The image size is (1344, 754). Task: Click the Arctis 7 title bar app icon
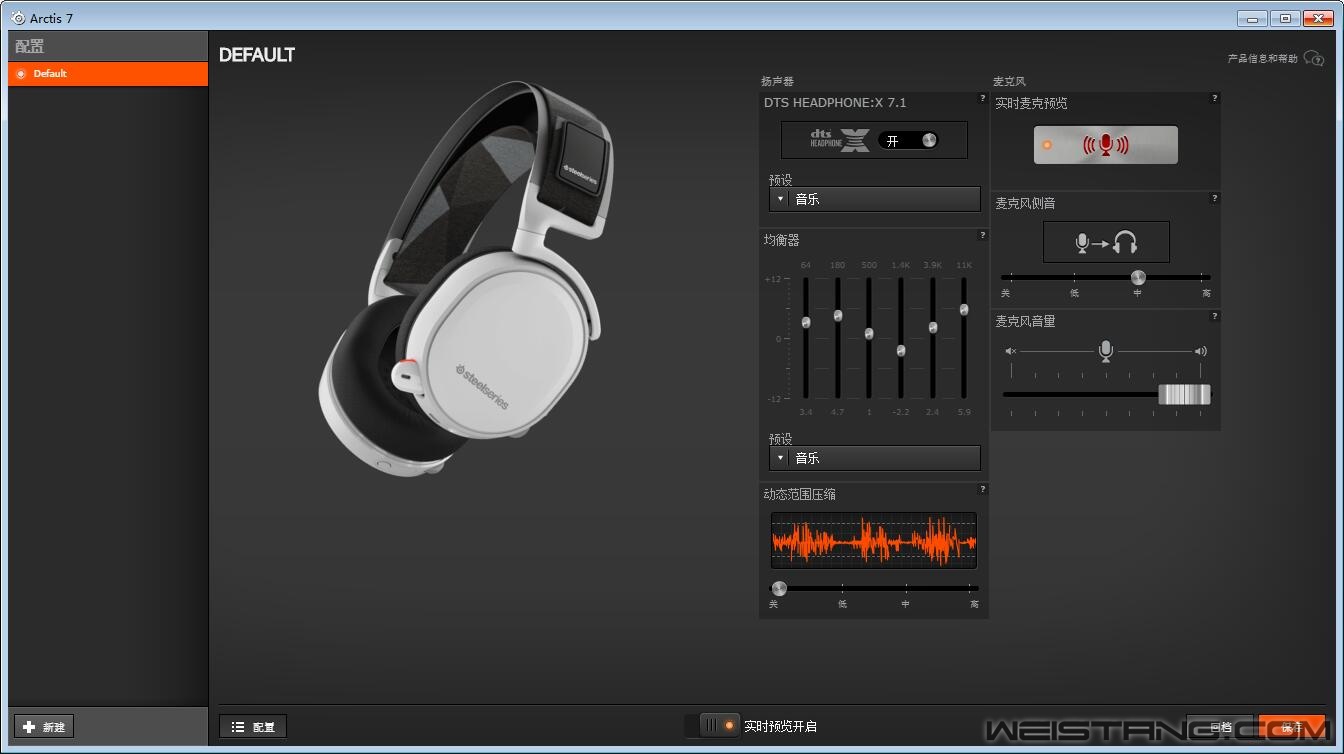pyautogui.click(x=17, y=18)
